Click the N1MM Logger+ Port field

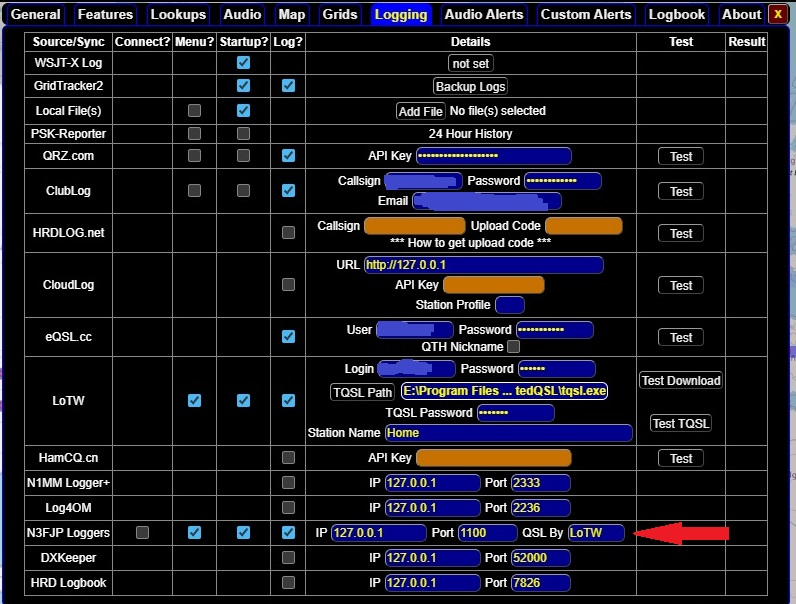click(541, 483)
